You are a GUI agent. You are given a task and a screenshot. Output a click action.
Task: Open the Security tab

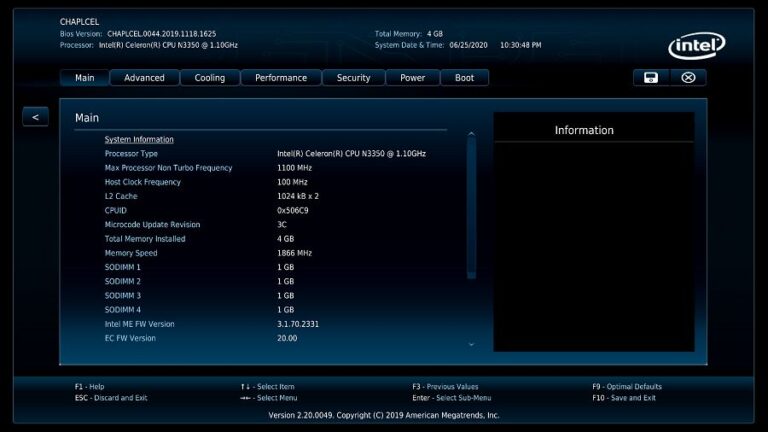pyautogui.click(x=354, y=78)
